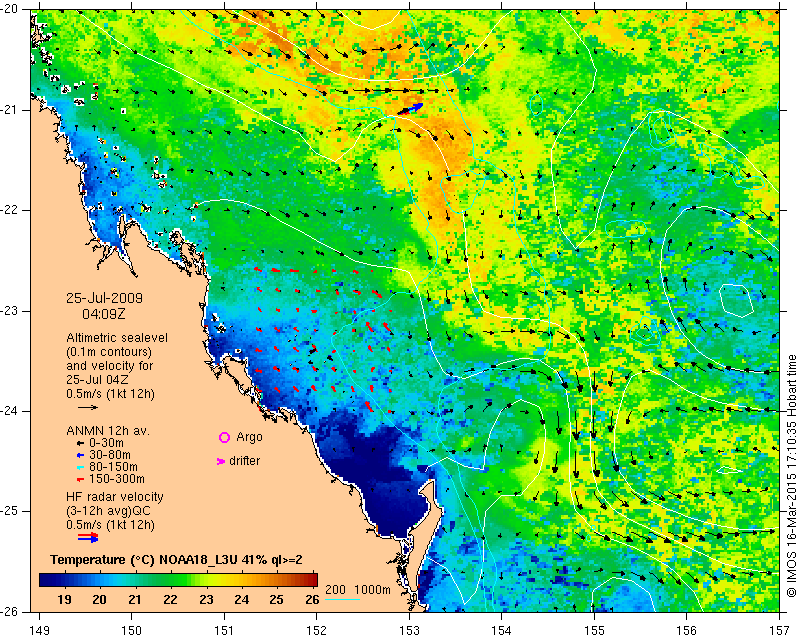
Task: Click the '26' colorbar tick label
Action: pyautogui.click(x=312, y=599)
